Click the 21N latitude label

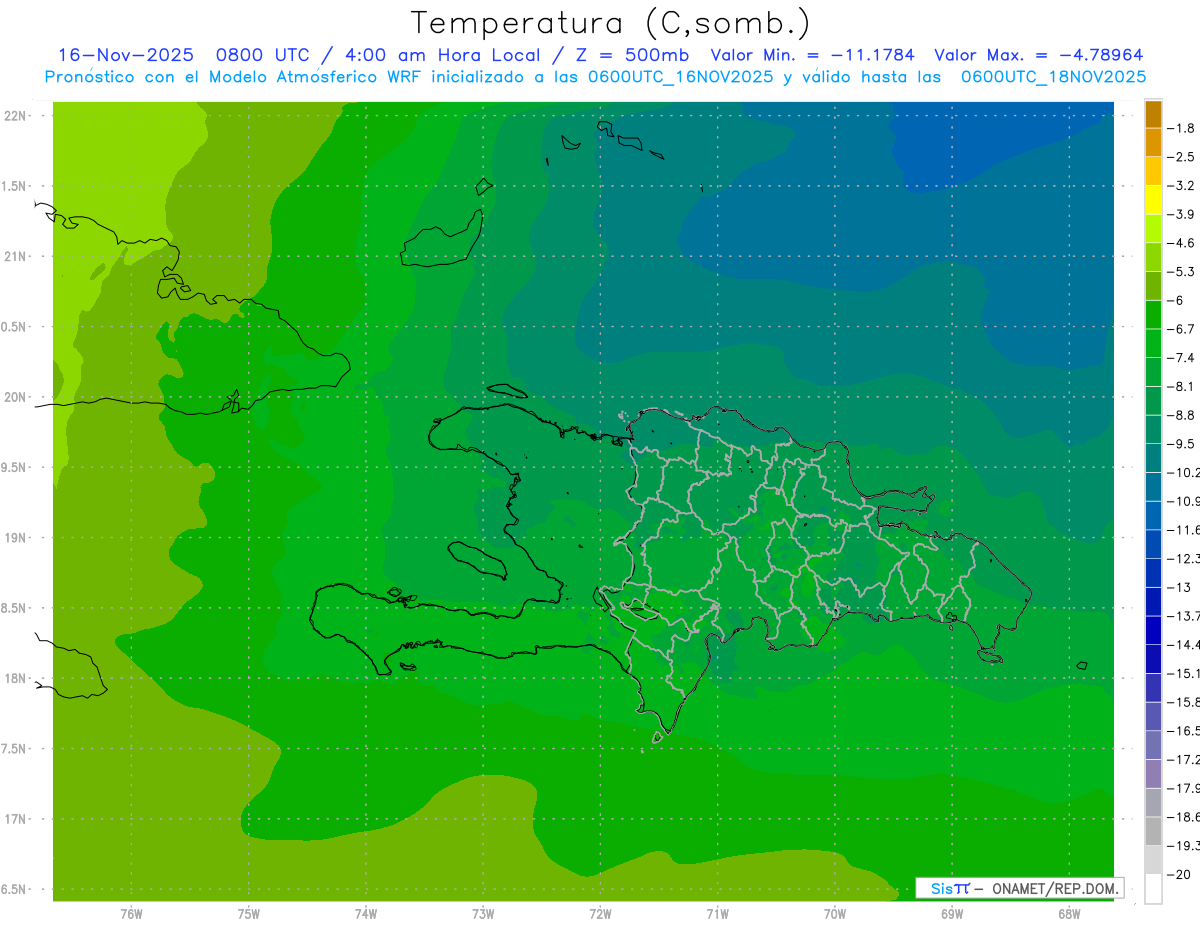(x=15, y=257)
